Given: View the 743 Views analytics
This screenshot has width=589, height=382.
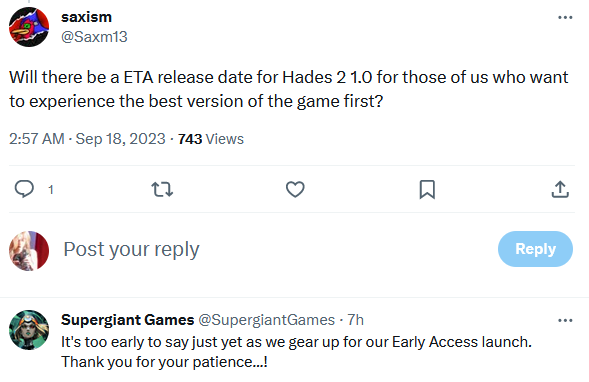Looking at the screenshot, I should (211, 139).
